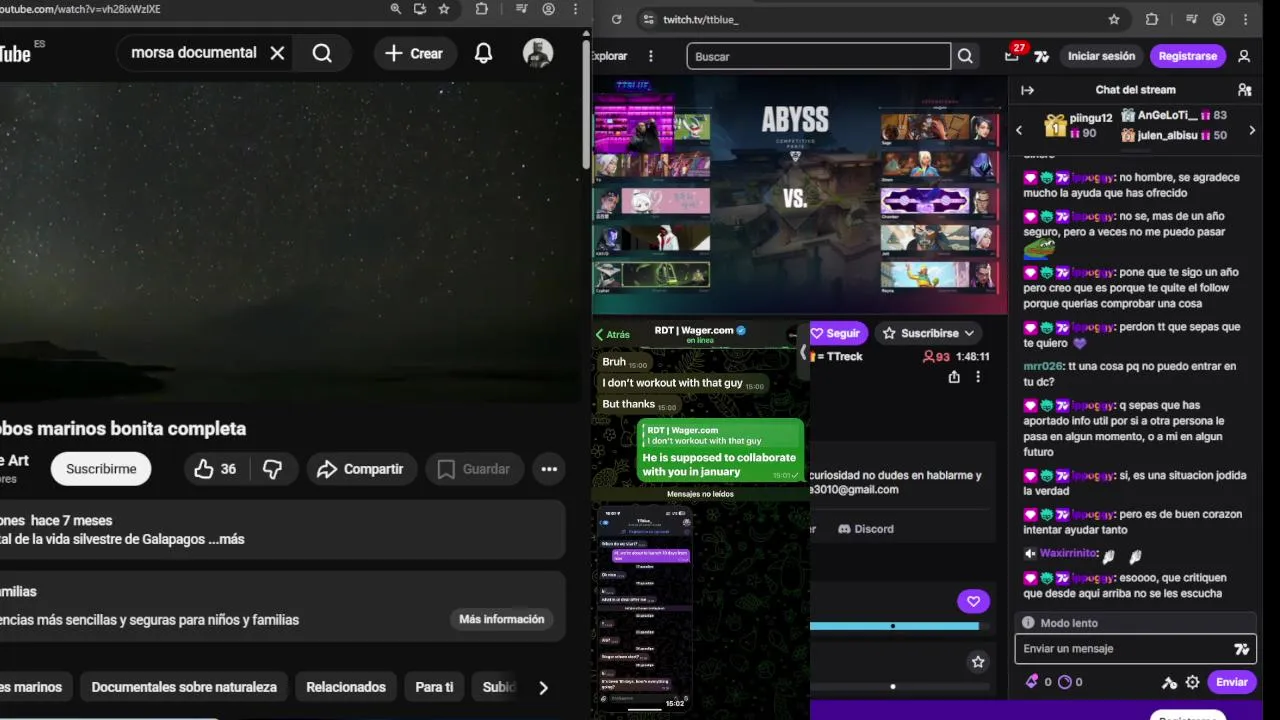Click Iniciar sesión on Twitch
Screen dimensions: 1280x720
point(1101,56)
